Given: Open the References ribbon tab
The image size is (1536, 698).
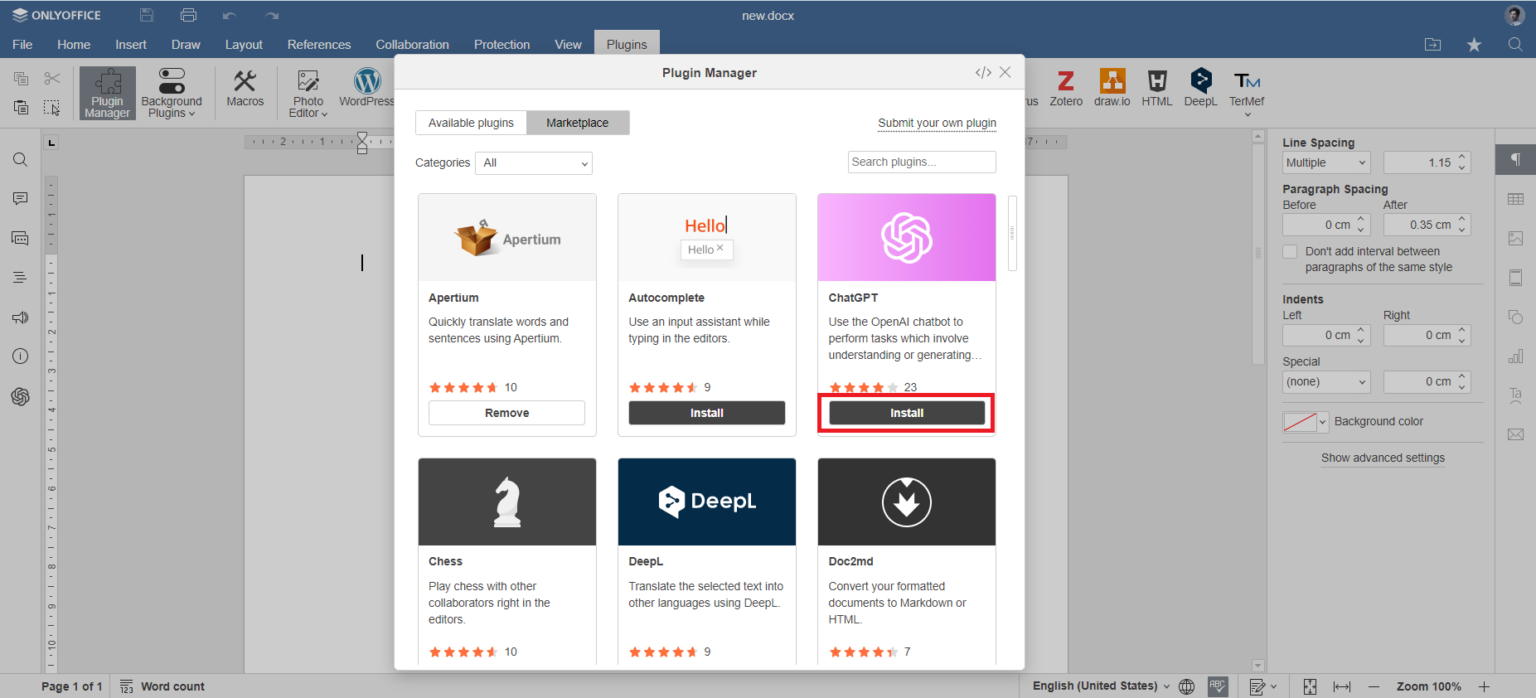Looking at the screenshot, I should [319, 44].
